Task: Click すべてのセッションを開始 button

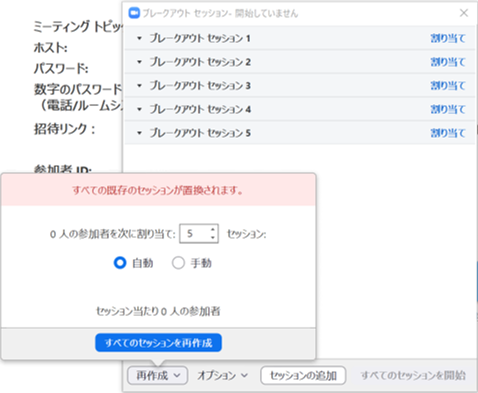Action: tap(413, 376)
